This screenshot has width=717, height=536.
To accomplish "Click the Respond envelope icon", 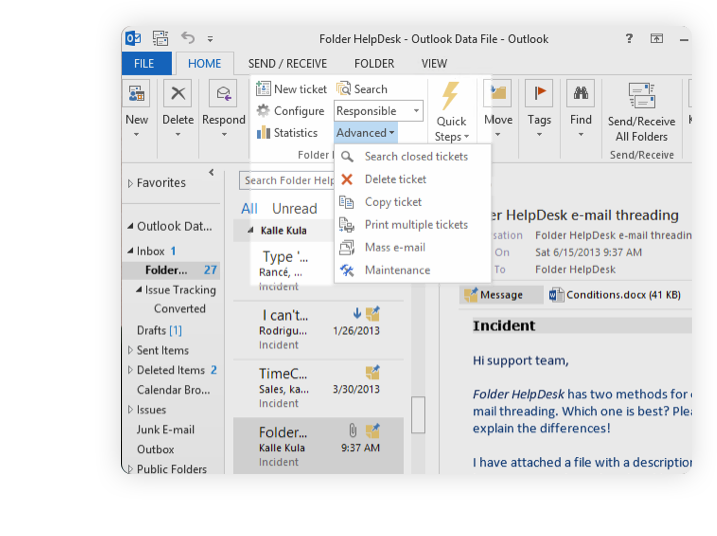I will (x=223, y=93).
